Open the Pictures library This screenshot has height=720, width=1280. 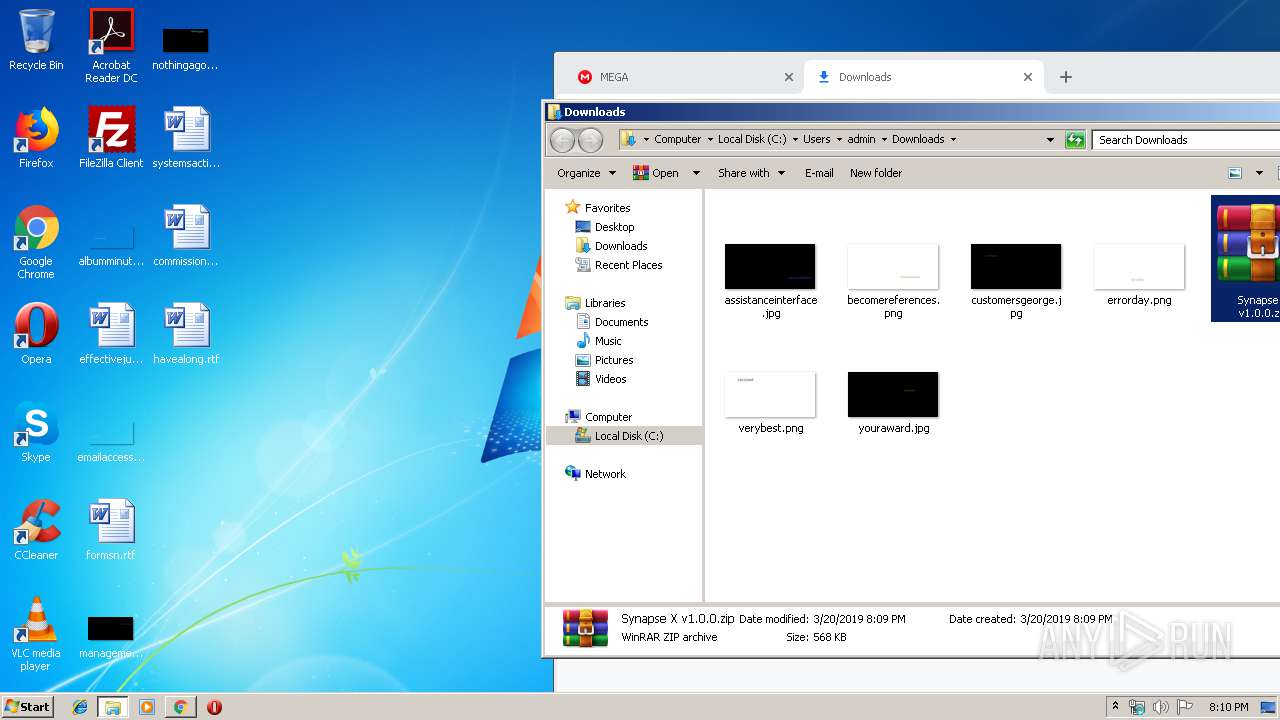click(604, 360)
